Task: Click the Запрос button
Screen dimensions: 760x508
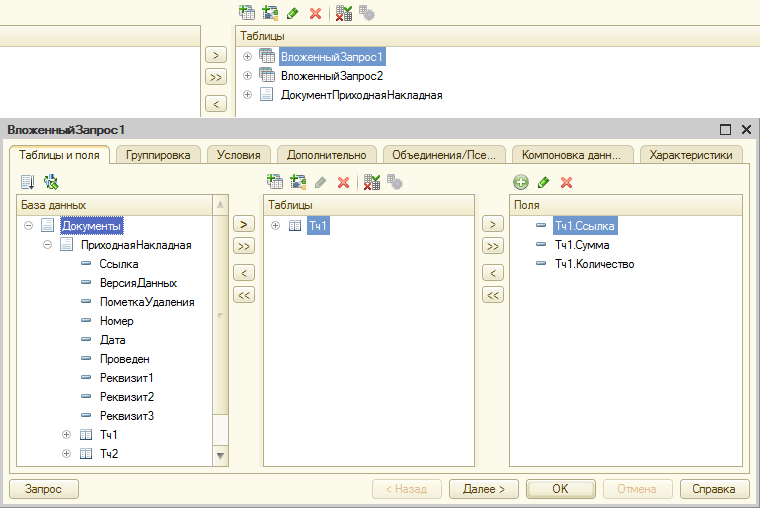Action: coord(44,489)
